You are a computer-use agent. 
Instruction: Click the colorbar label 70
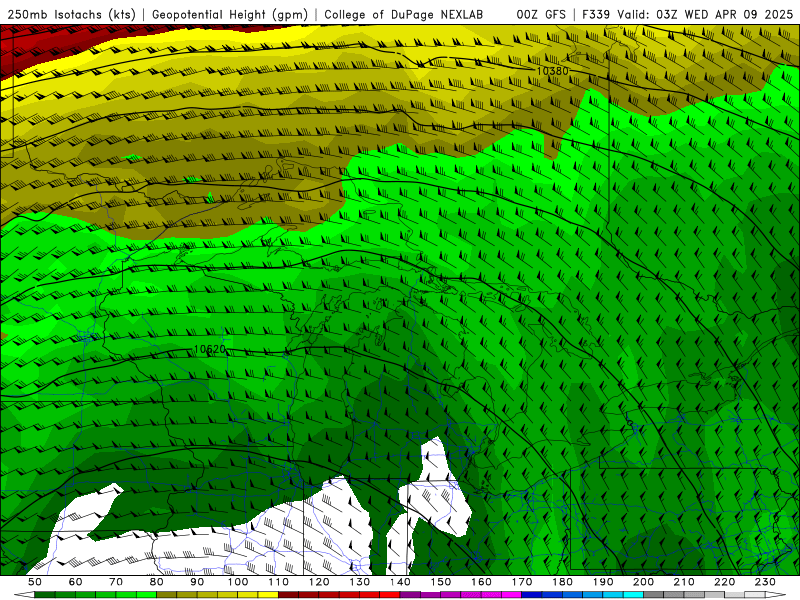116,582
